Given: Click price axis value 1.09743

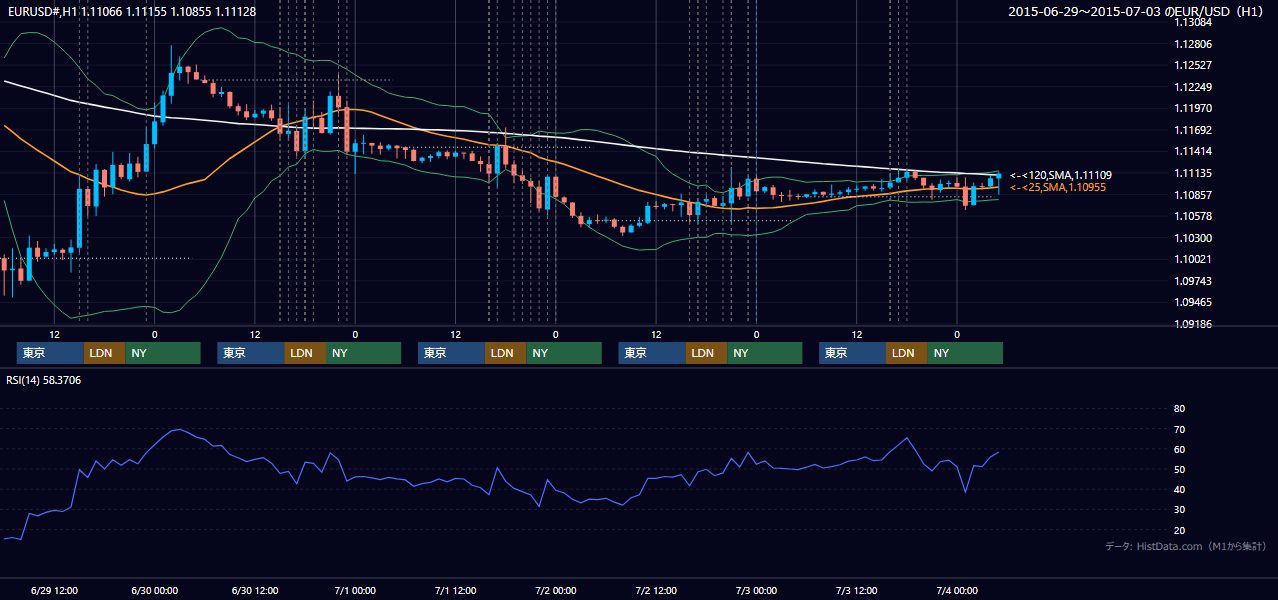Looking at the screenshot, I should pos(1192,281).
